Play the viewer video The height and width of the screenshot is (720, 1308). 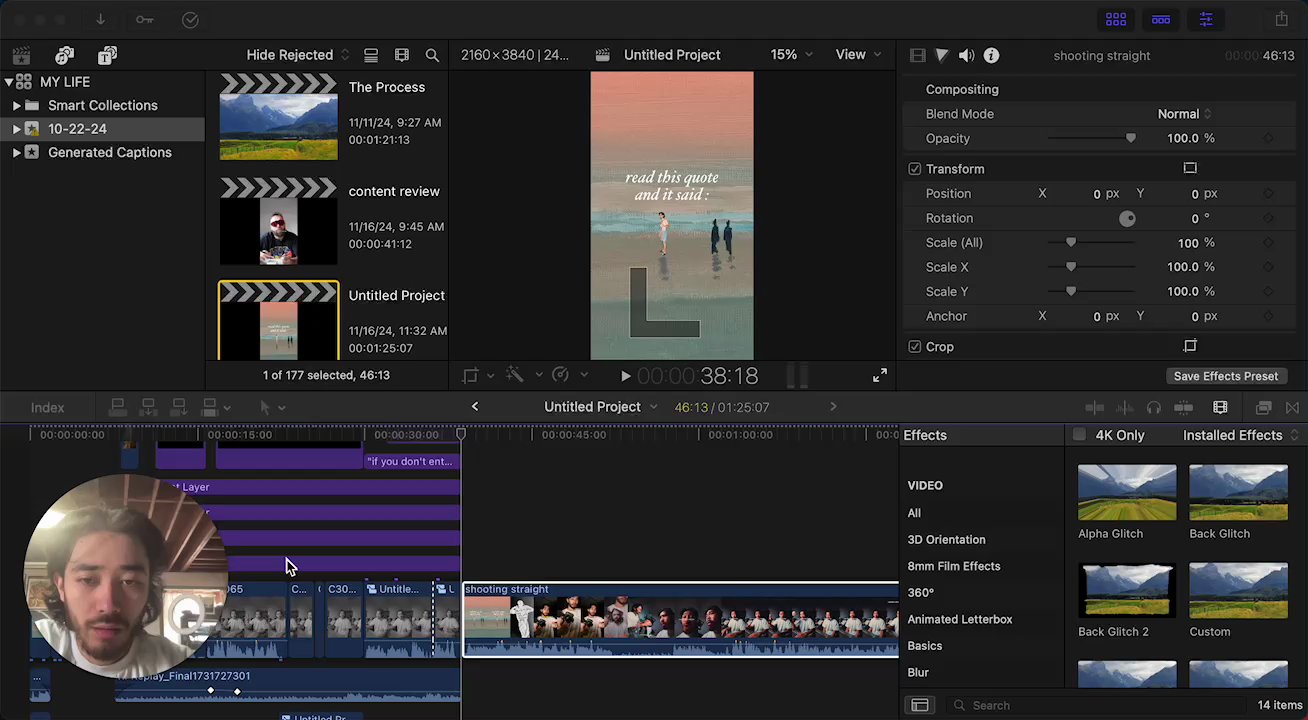[x=626, y=376]
